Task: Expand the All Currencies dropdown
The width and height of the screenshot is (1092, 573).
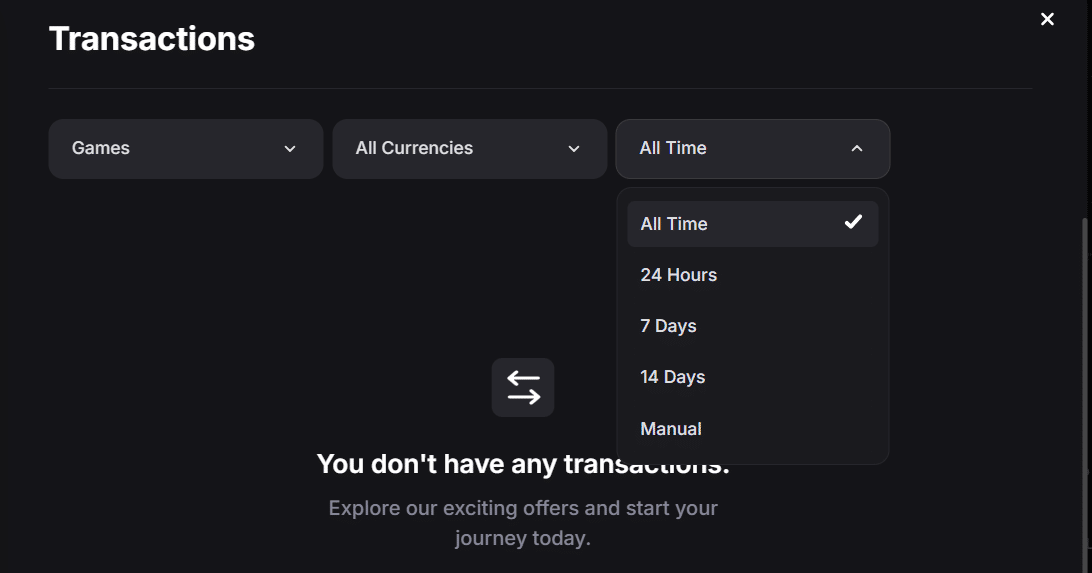Action: click(469, 149)
